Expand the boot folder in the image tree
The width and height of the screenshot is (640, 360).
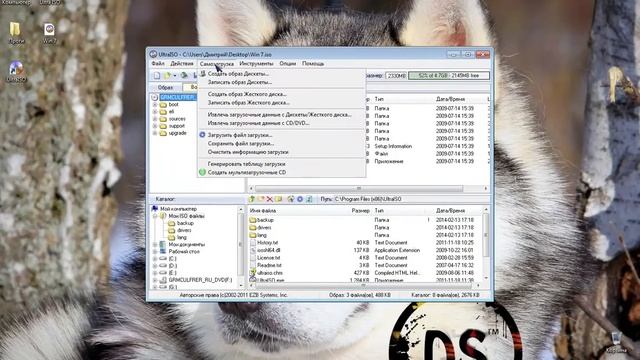(155, 105)
